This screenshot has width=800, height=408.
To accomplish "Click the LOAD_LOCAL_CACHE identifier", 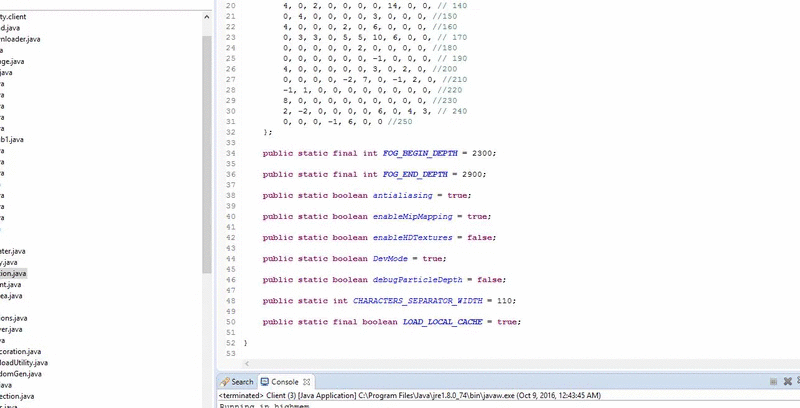I will pyautogui.click(x=442, y=322).
